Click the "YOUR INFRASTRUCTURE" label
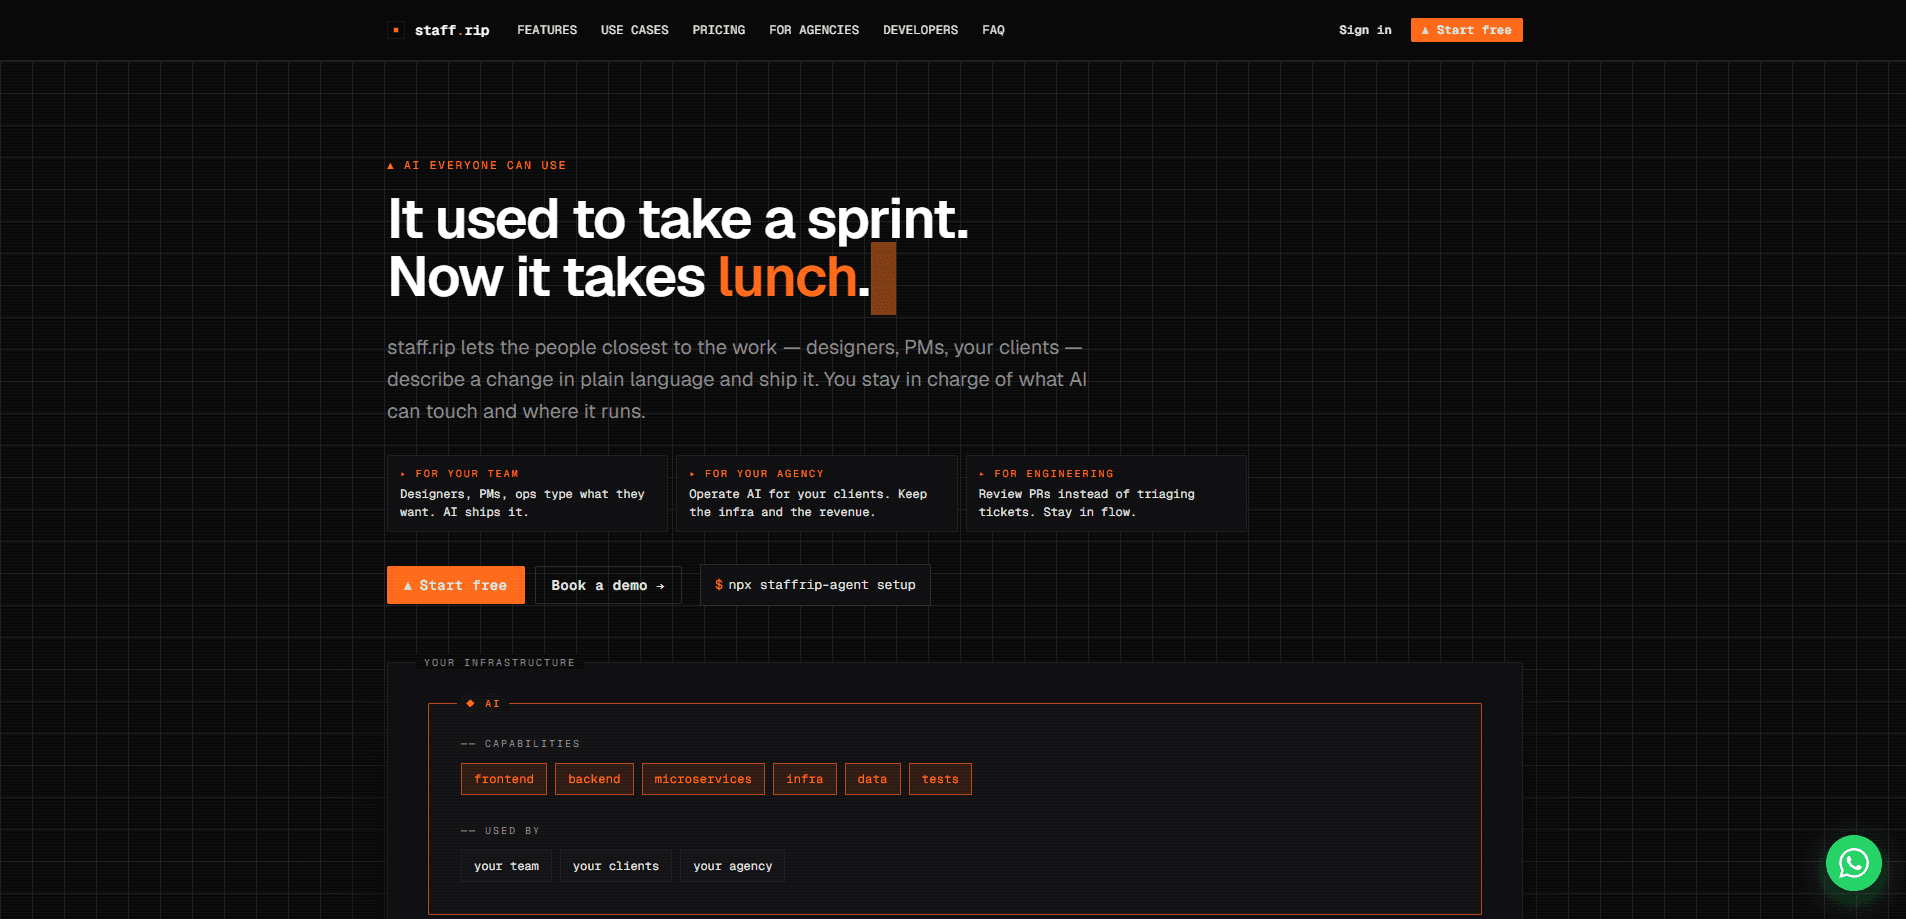This screenshot has width=1906, height=919. 499,663
